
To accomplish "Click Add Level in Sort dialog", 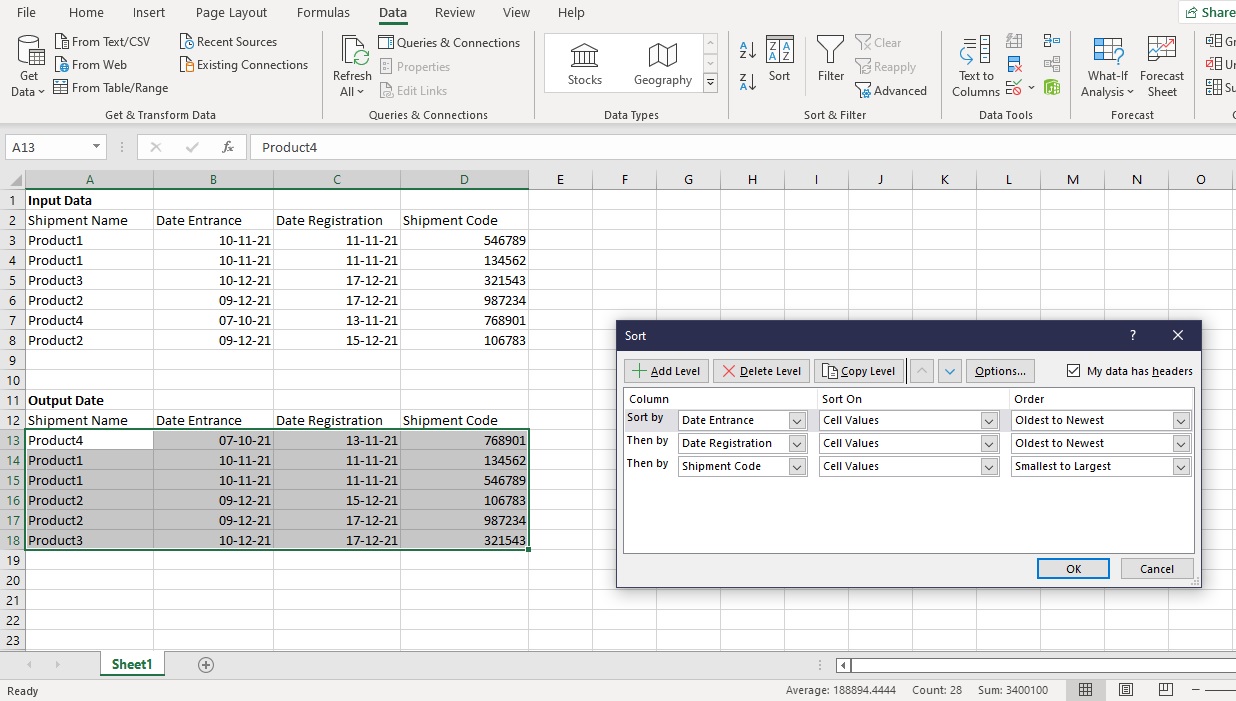I will click(x=666, y=371).
